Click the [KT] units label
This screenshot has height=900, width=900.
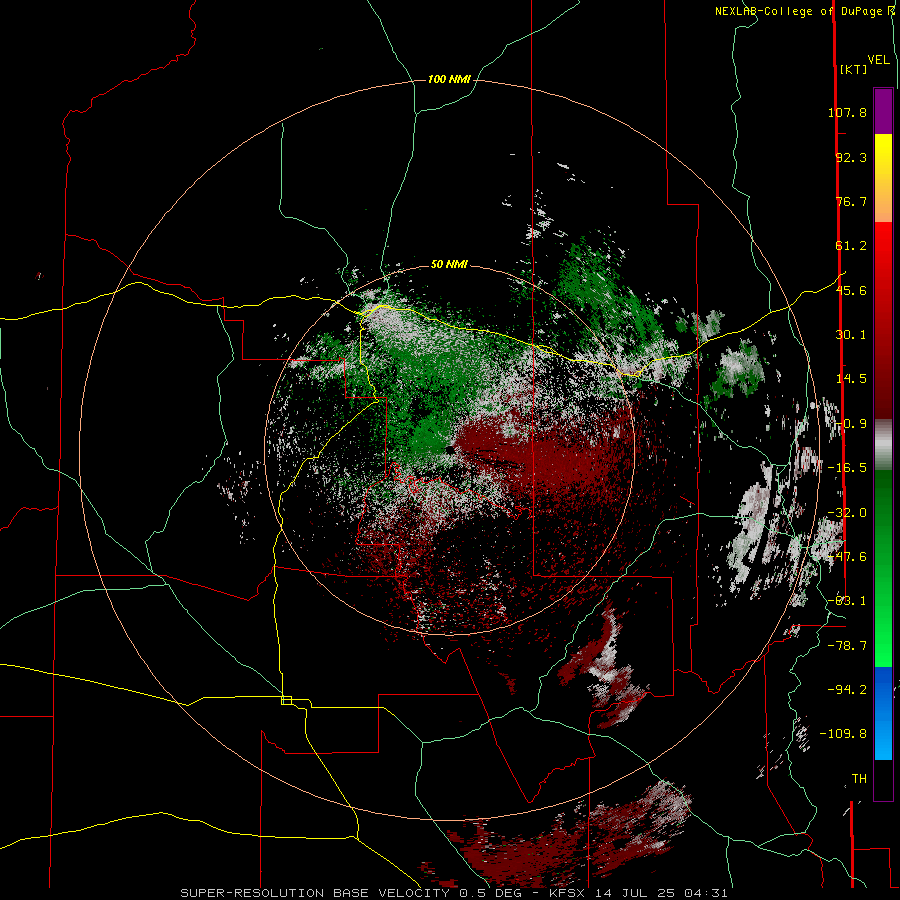click(854, 69)
